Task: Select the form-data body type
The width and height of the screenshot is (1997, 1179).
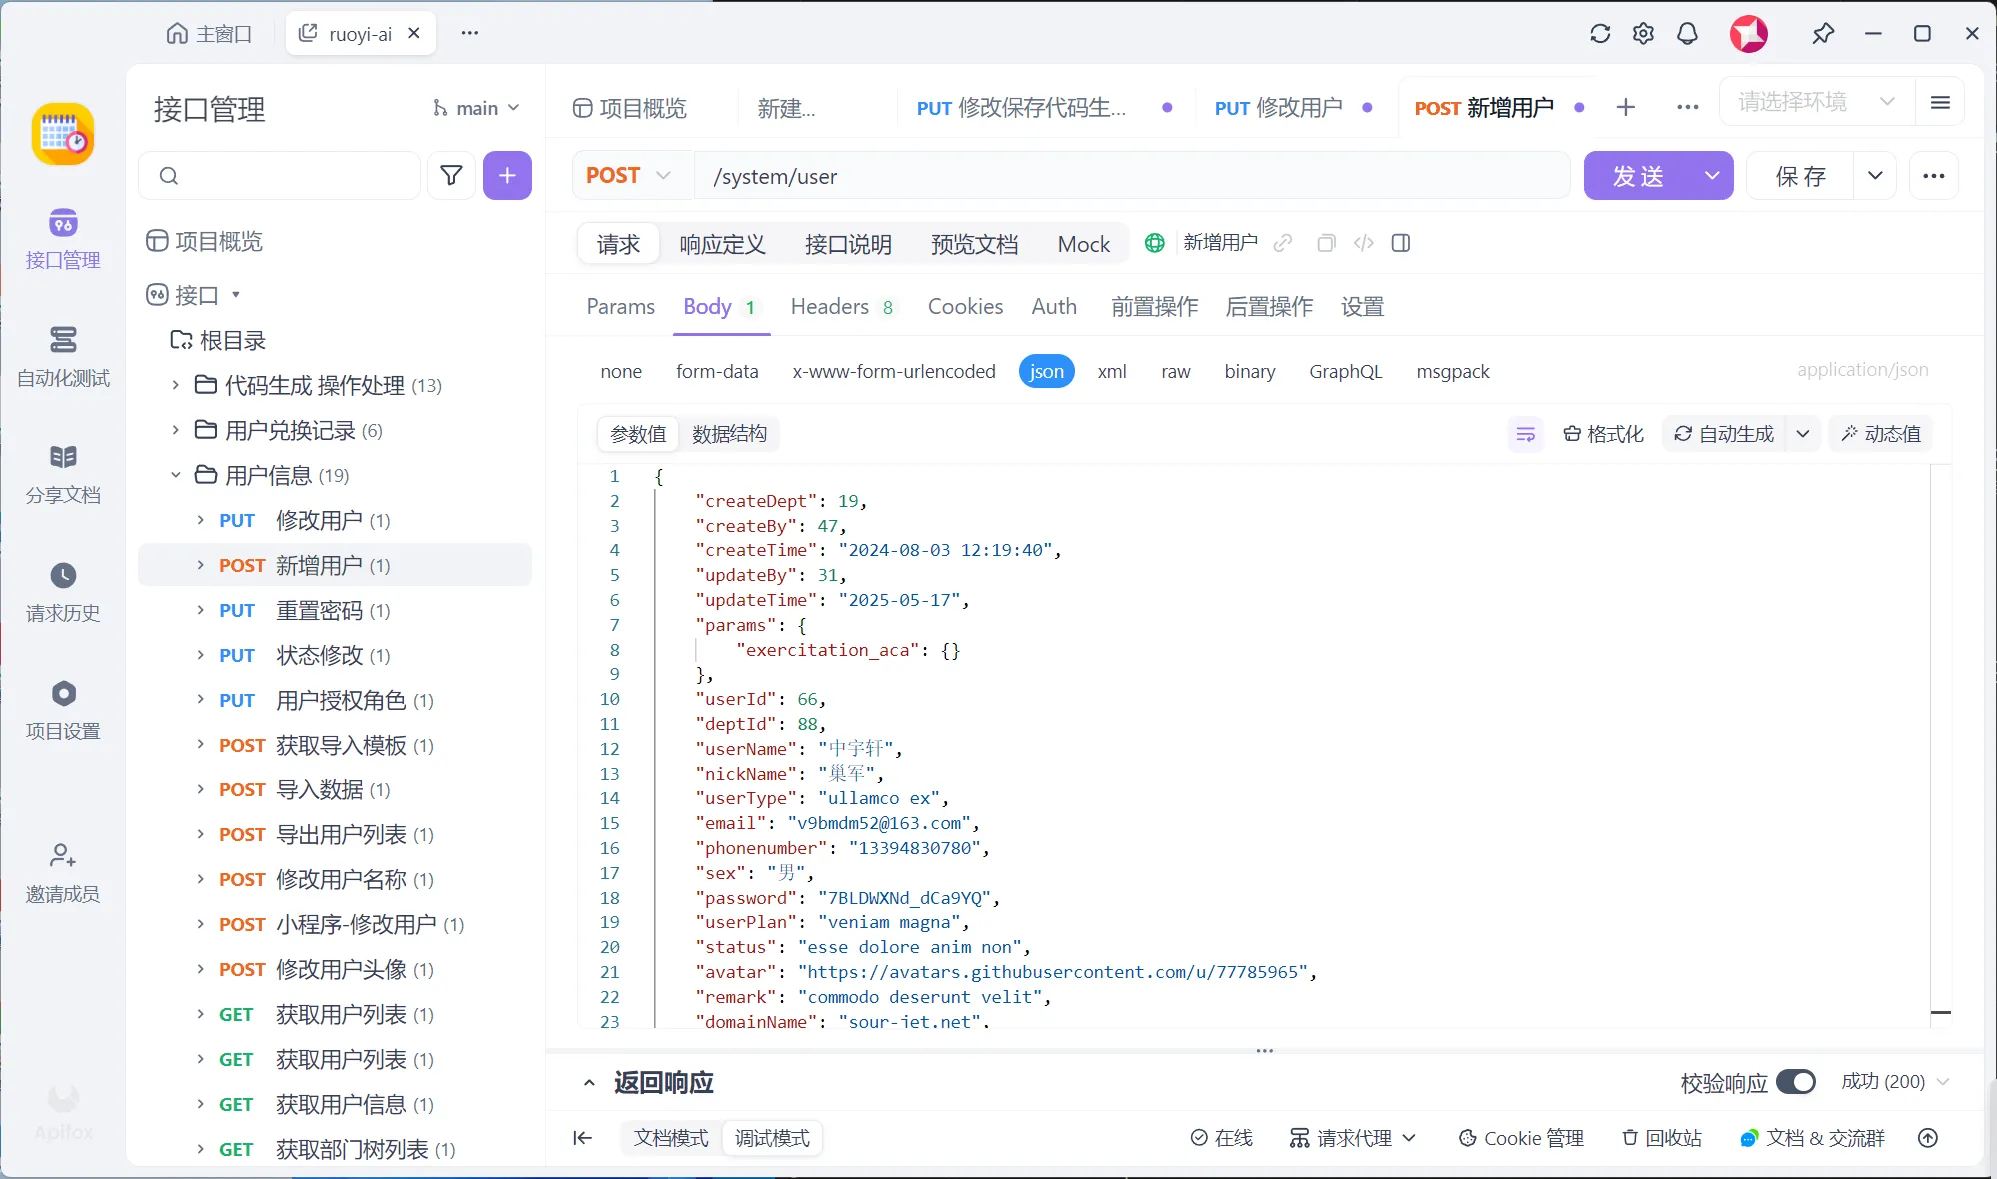Action: click(716, 372)
